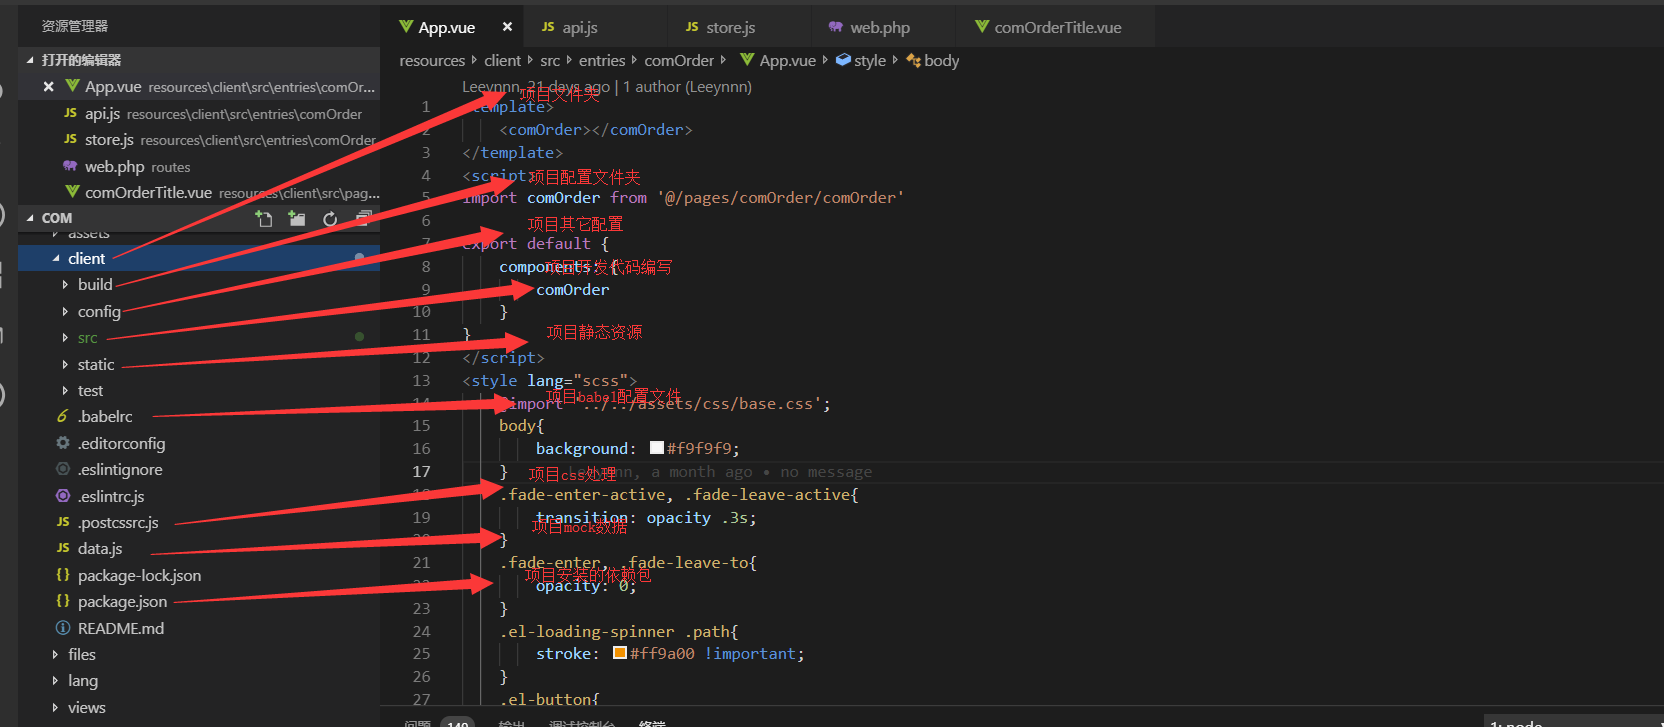Click the #f9f9f9 background color swatch
Image resolution: width=1664 pixels, height=727 pixels.
click(657, 448)
